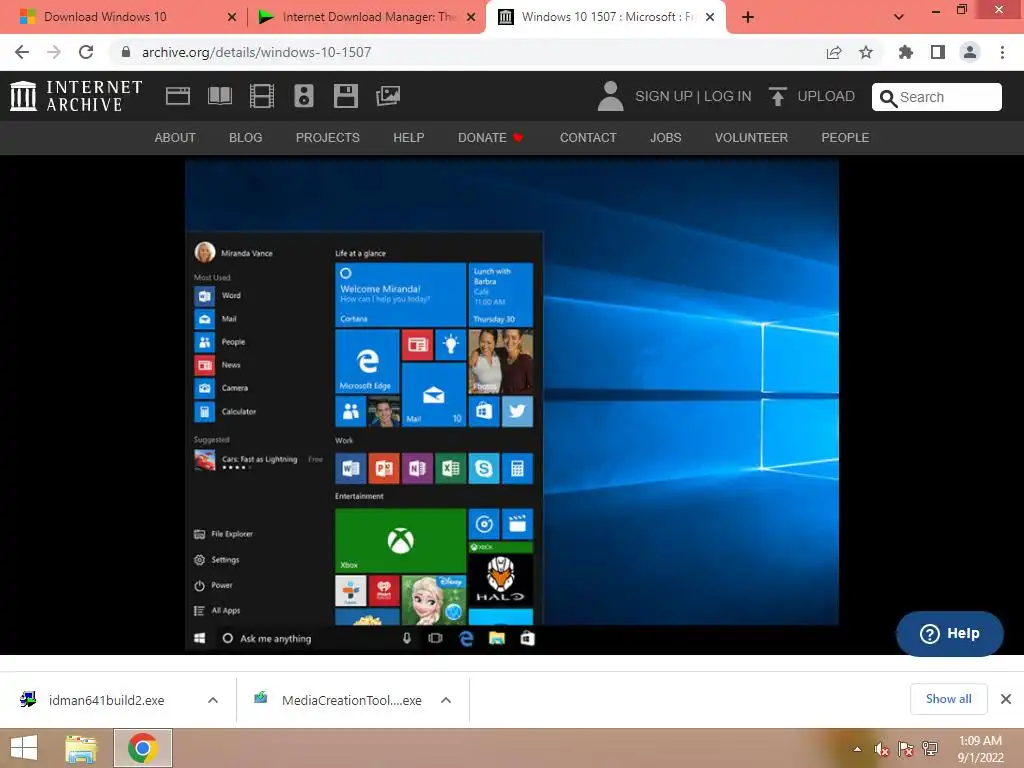Screen dimensions: 1024x768
Task: Click the user avatar icon beside Sign Up
Action: coord(611,96)
